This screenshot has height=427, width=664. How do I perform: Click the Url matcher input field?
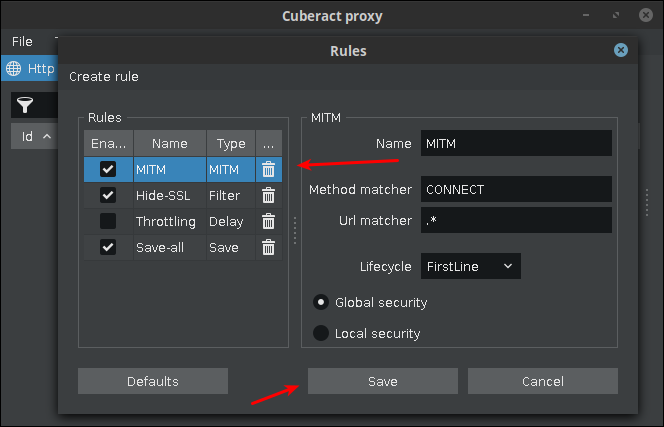coord(516,220)
